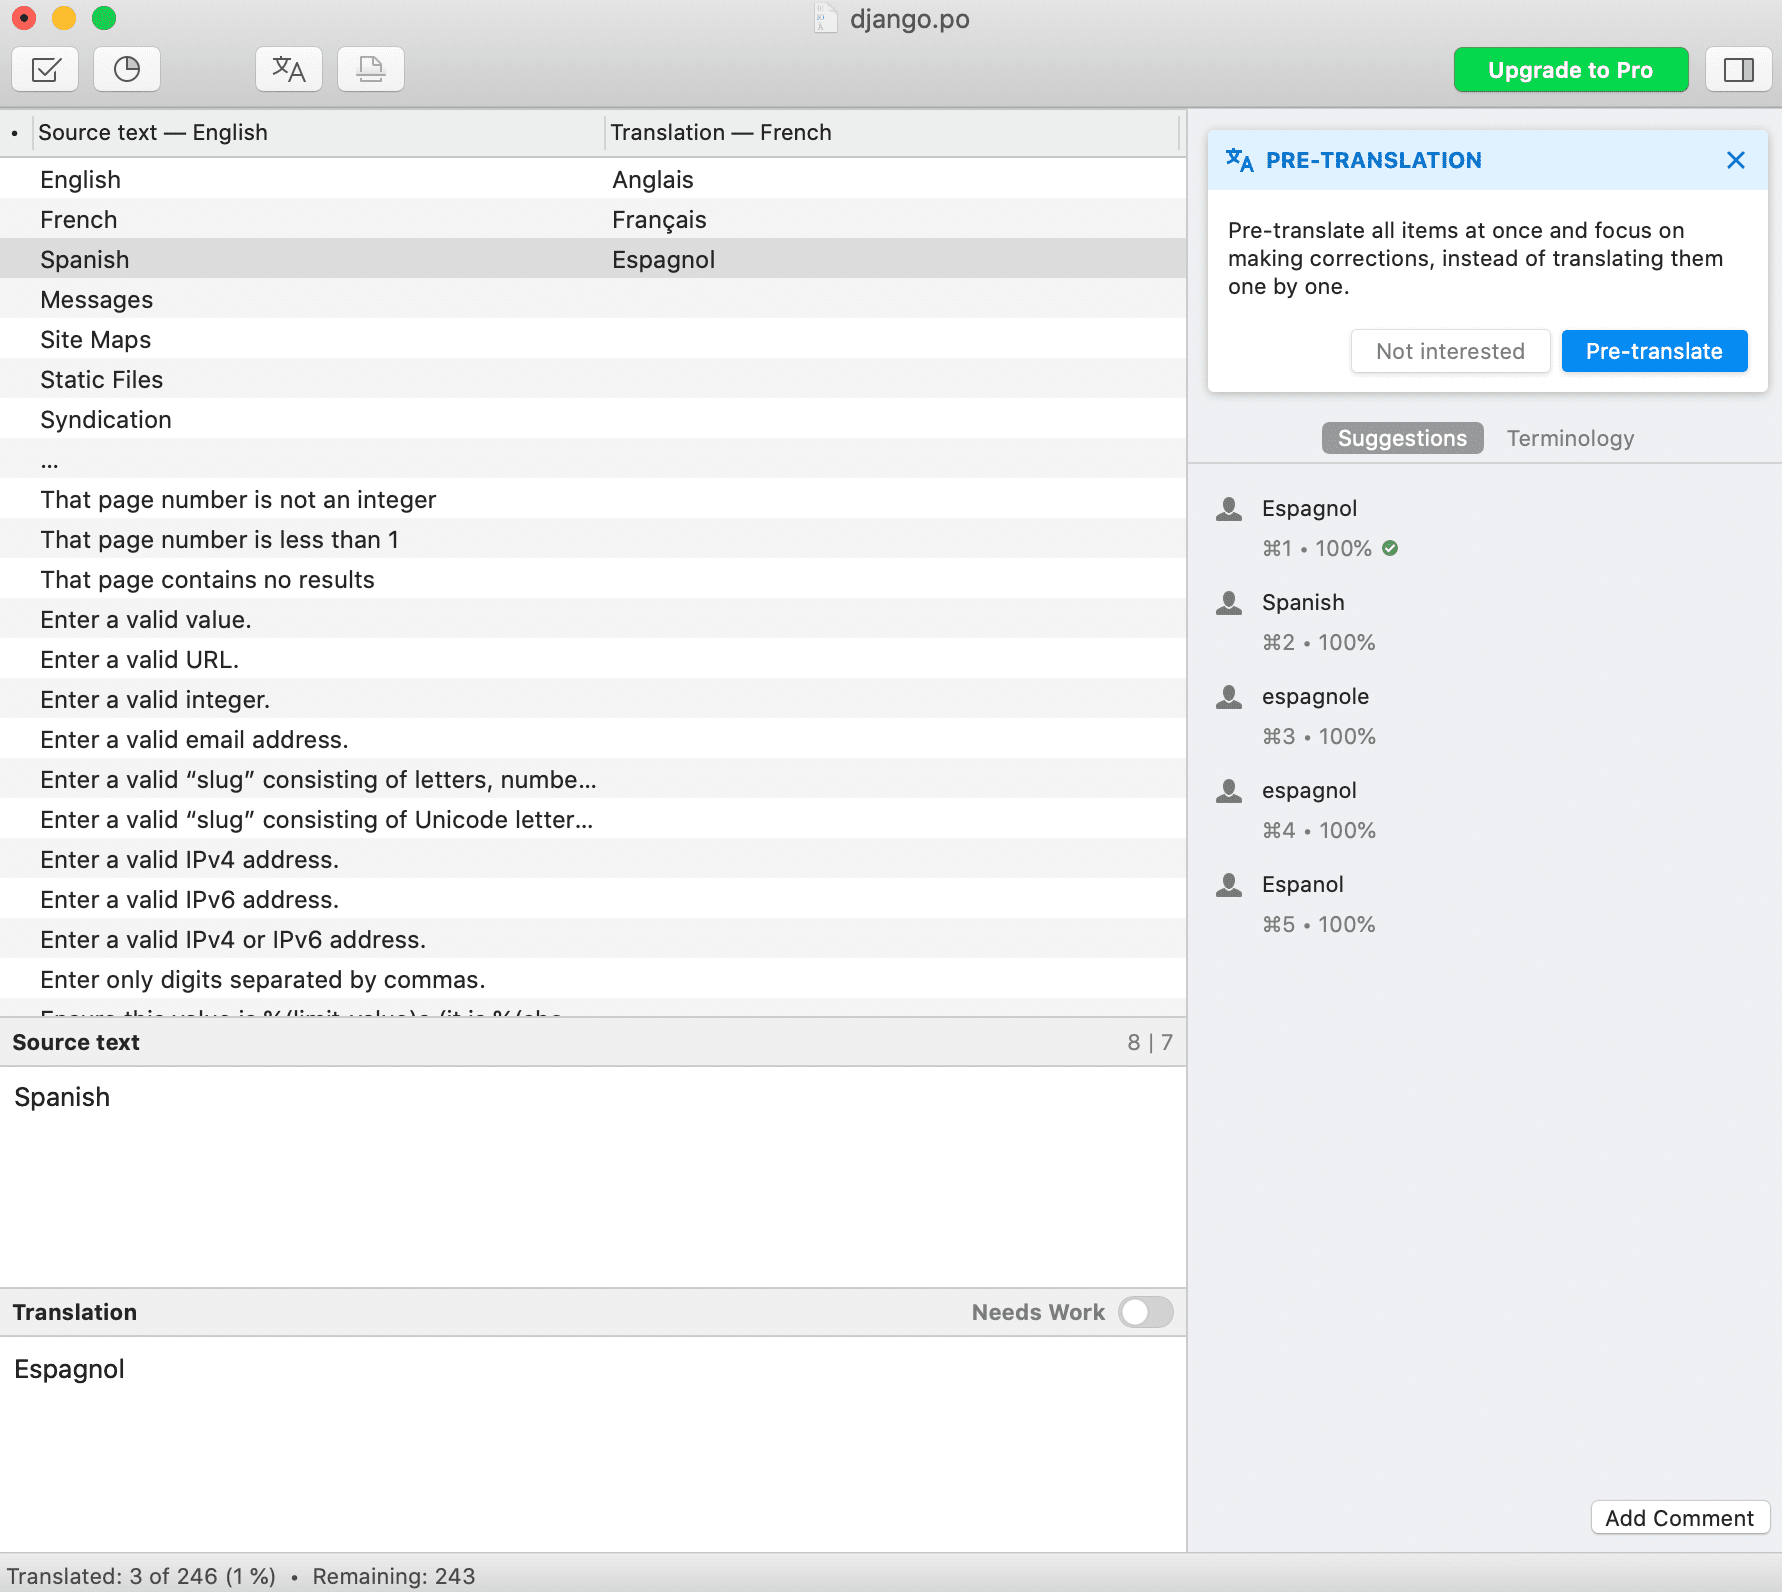
Task: Click the Upgrade to Pro button
Action: click(1571, 70)
